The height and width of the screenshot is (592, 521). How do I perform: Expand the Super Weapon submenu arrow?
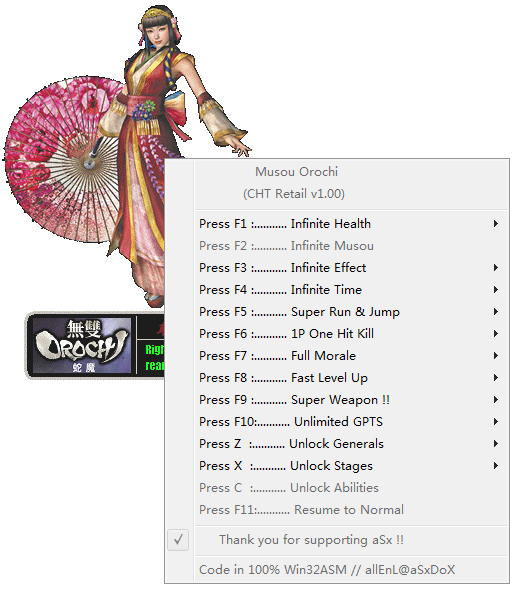496,399
